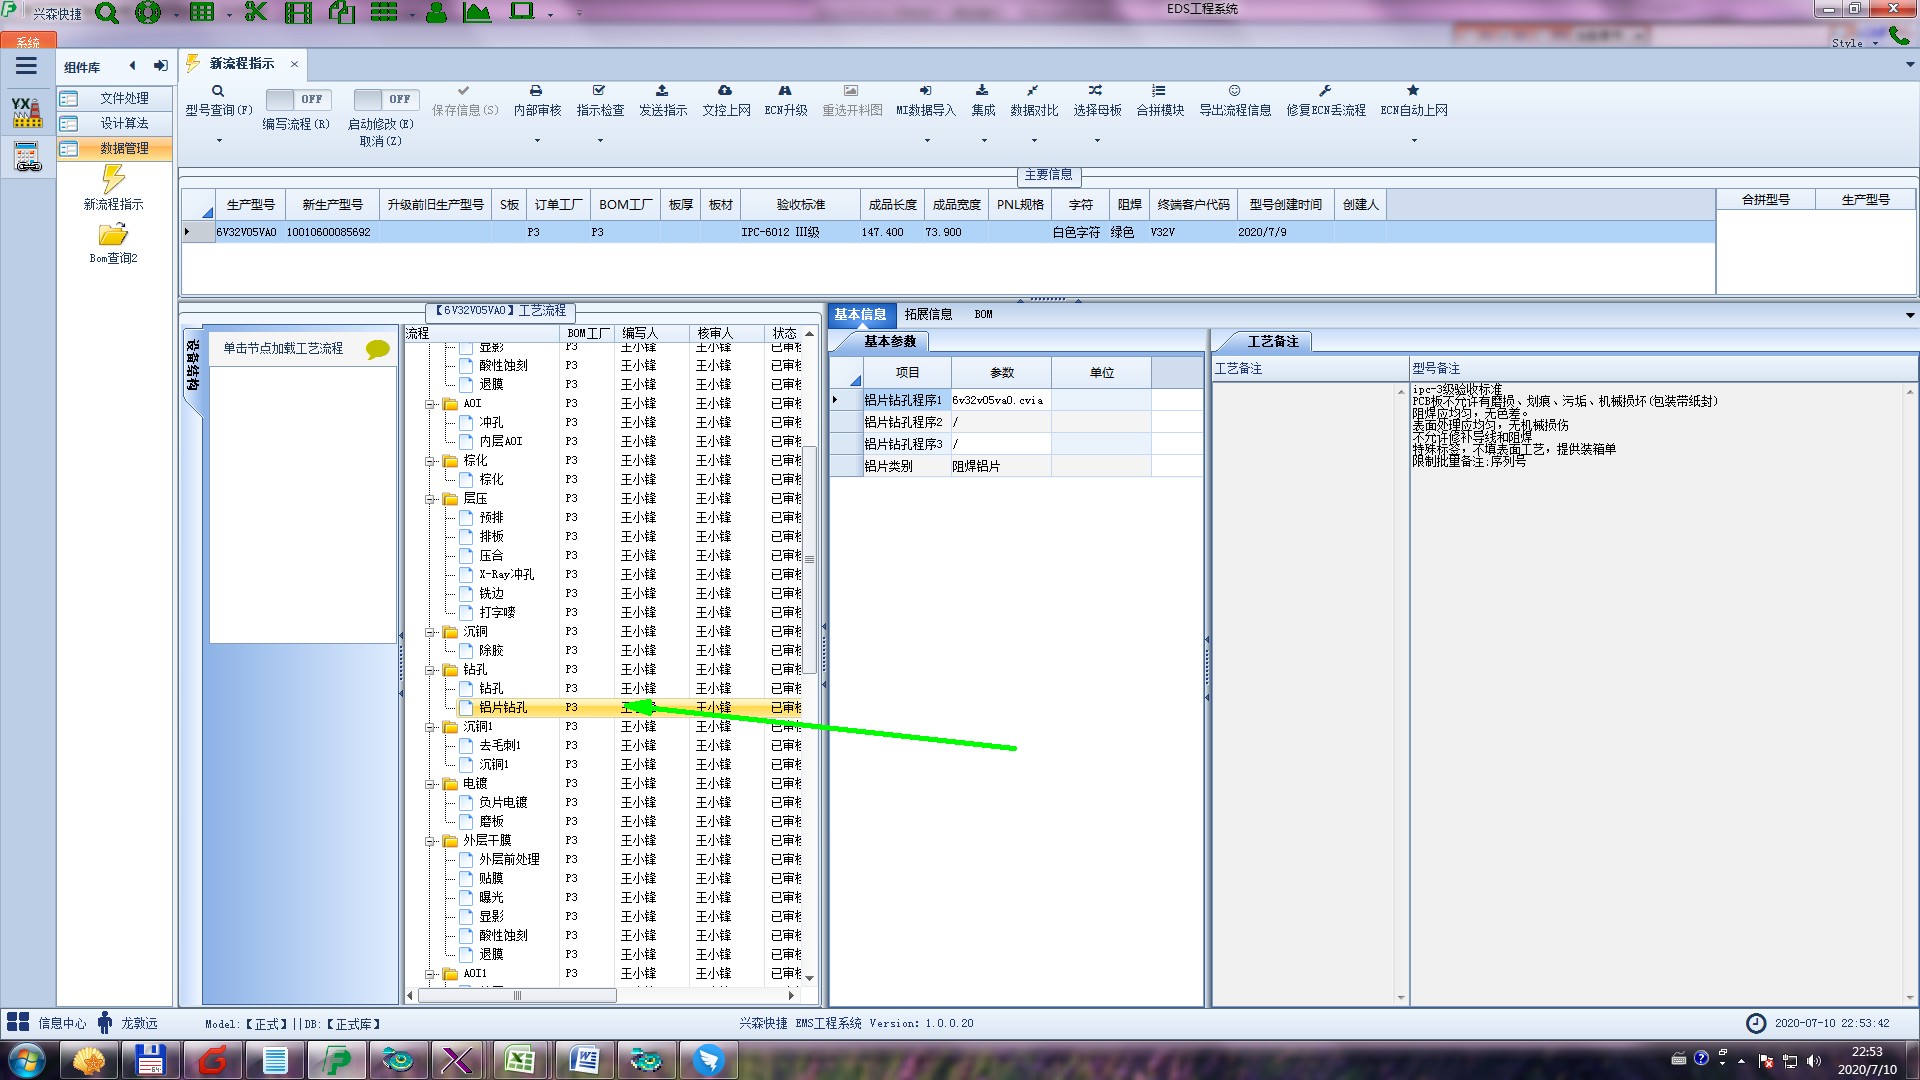This screenshot has width=1920, height=1080.
Task: Click ECN升级 toolbar icon
Action: pos(785,91)
